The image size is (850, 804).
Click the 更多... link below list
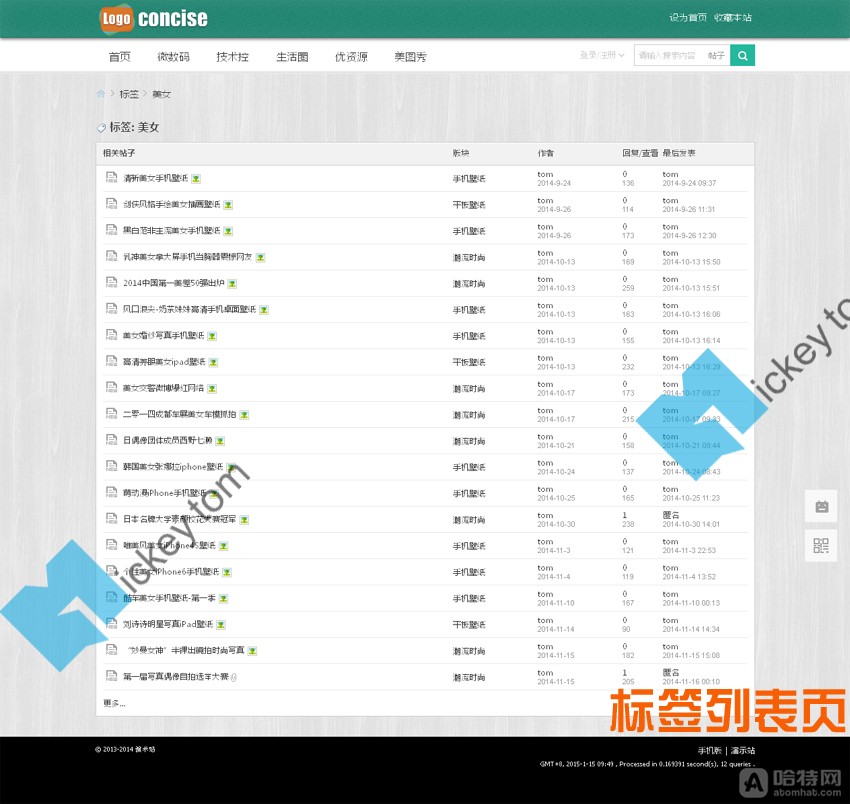point(114,703)
